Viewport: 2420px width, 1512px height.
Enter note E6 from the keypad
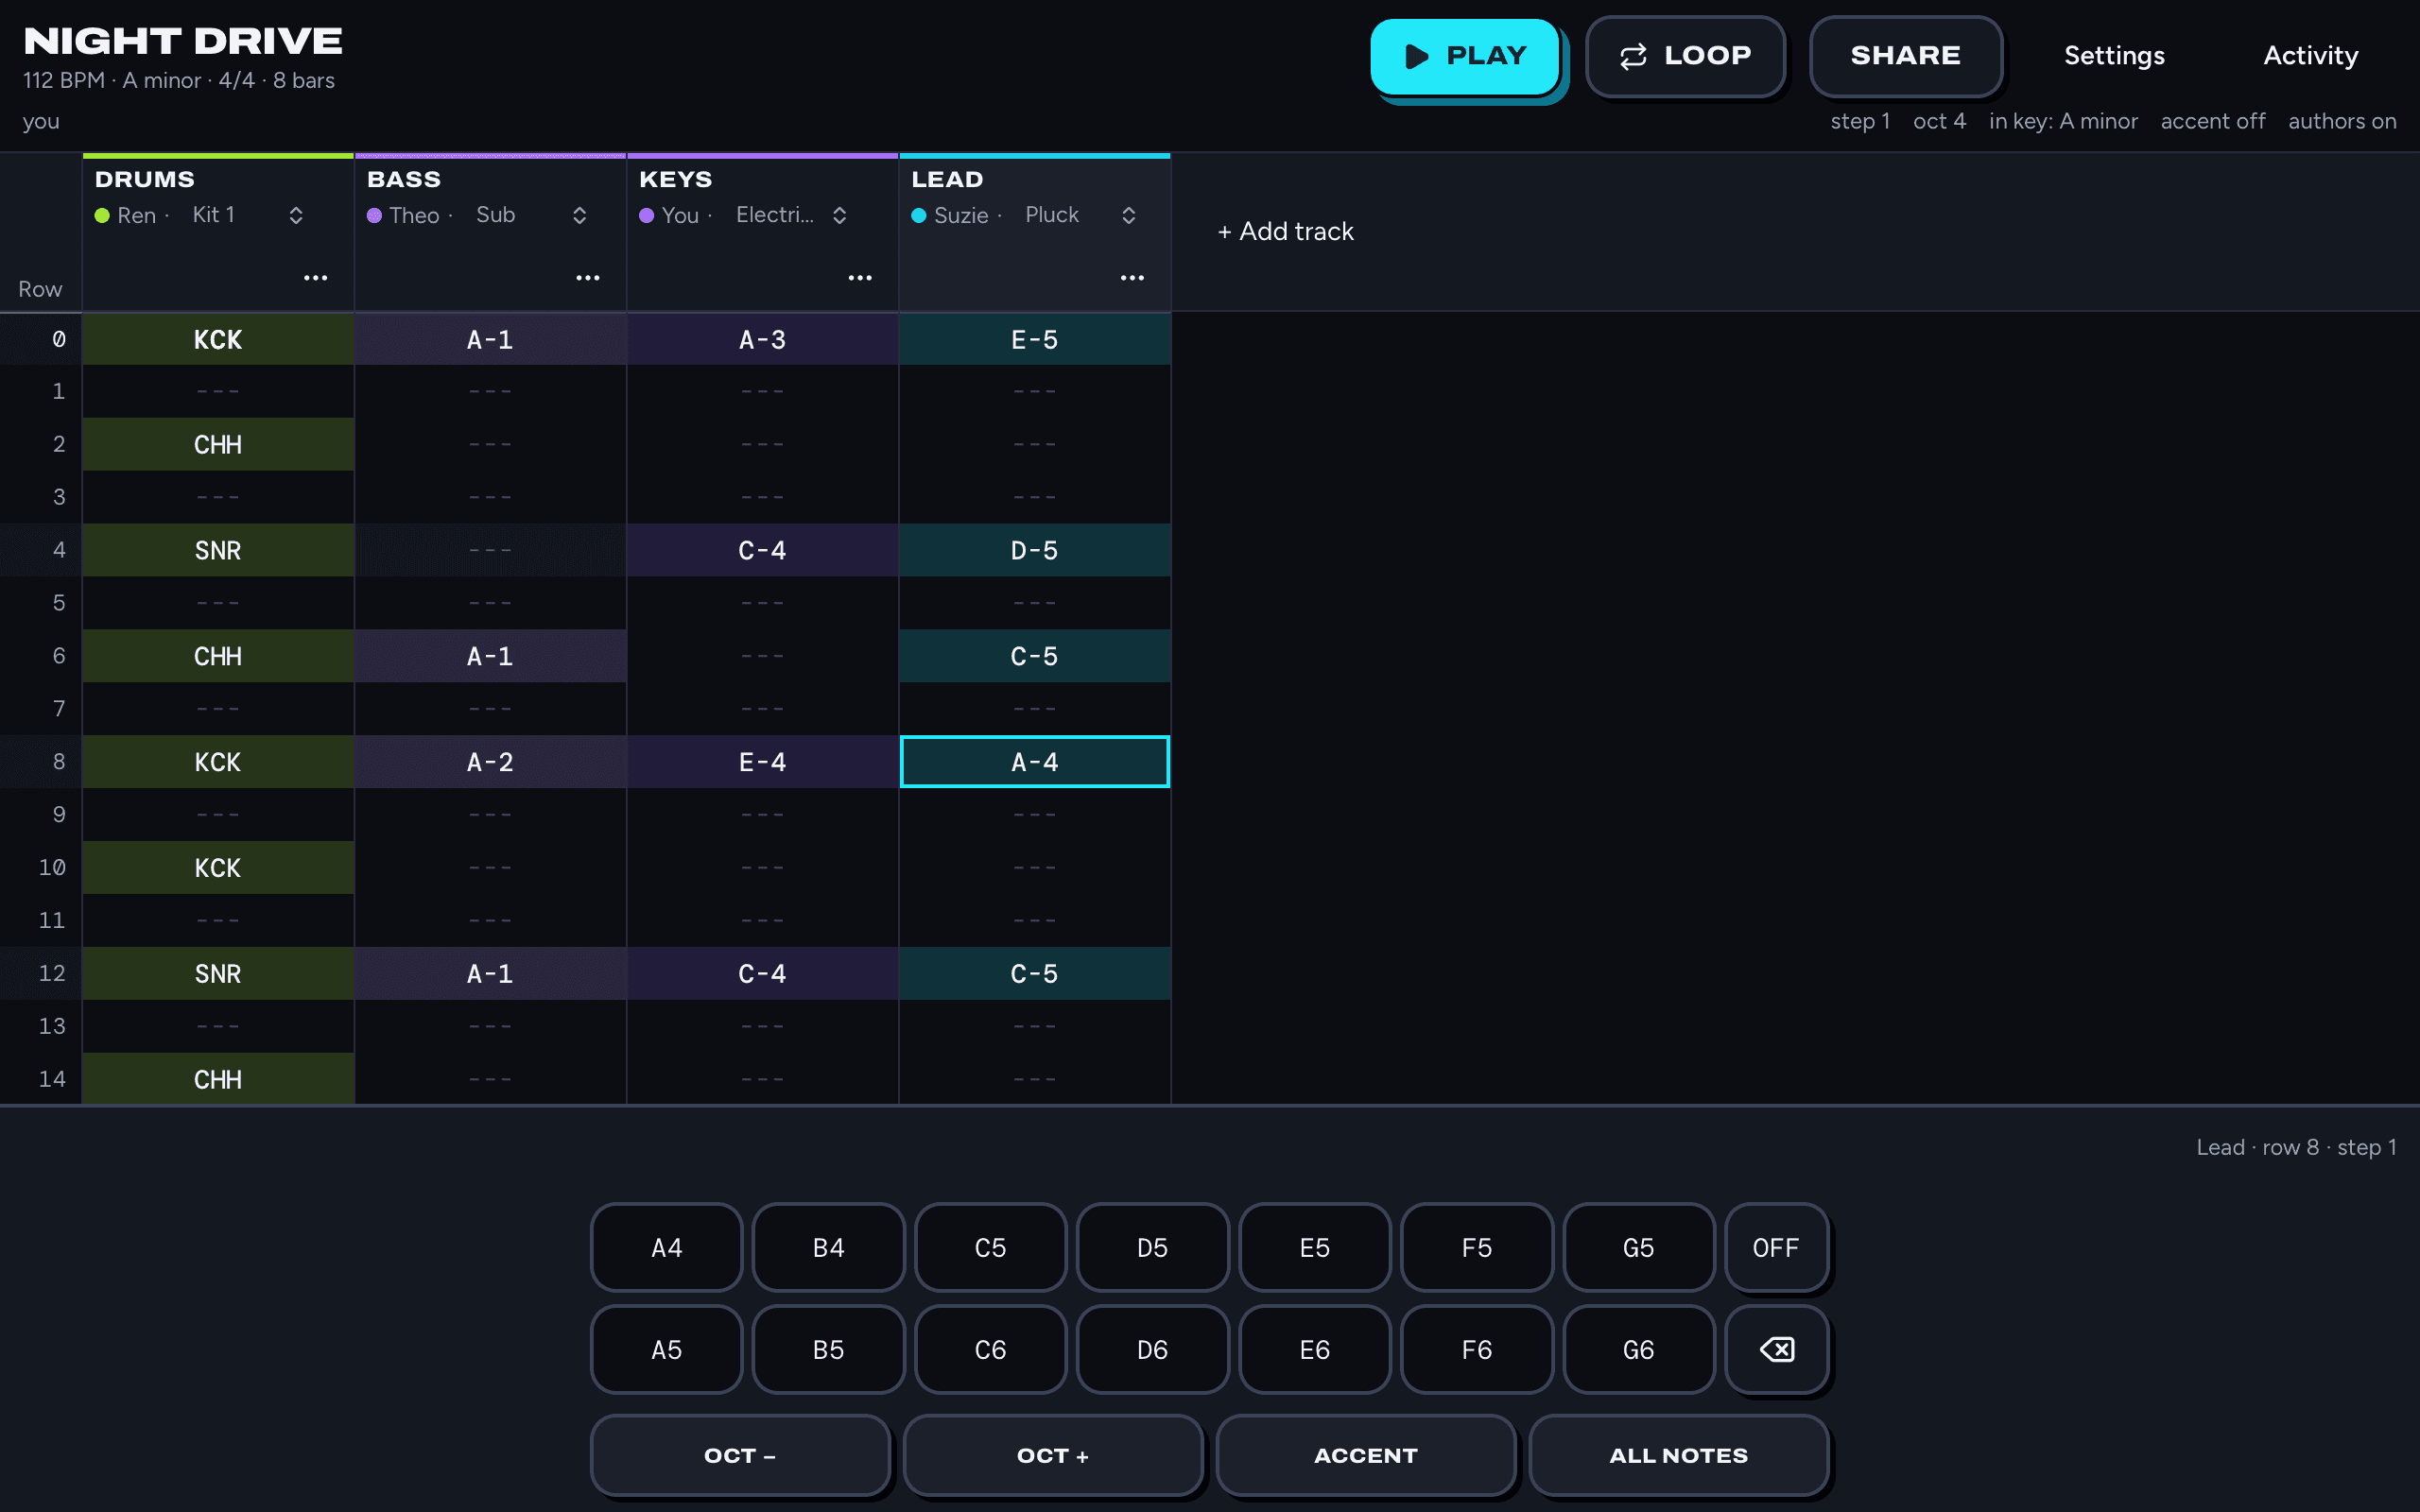click(x=1314, y=1349)
